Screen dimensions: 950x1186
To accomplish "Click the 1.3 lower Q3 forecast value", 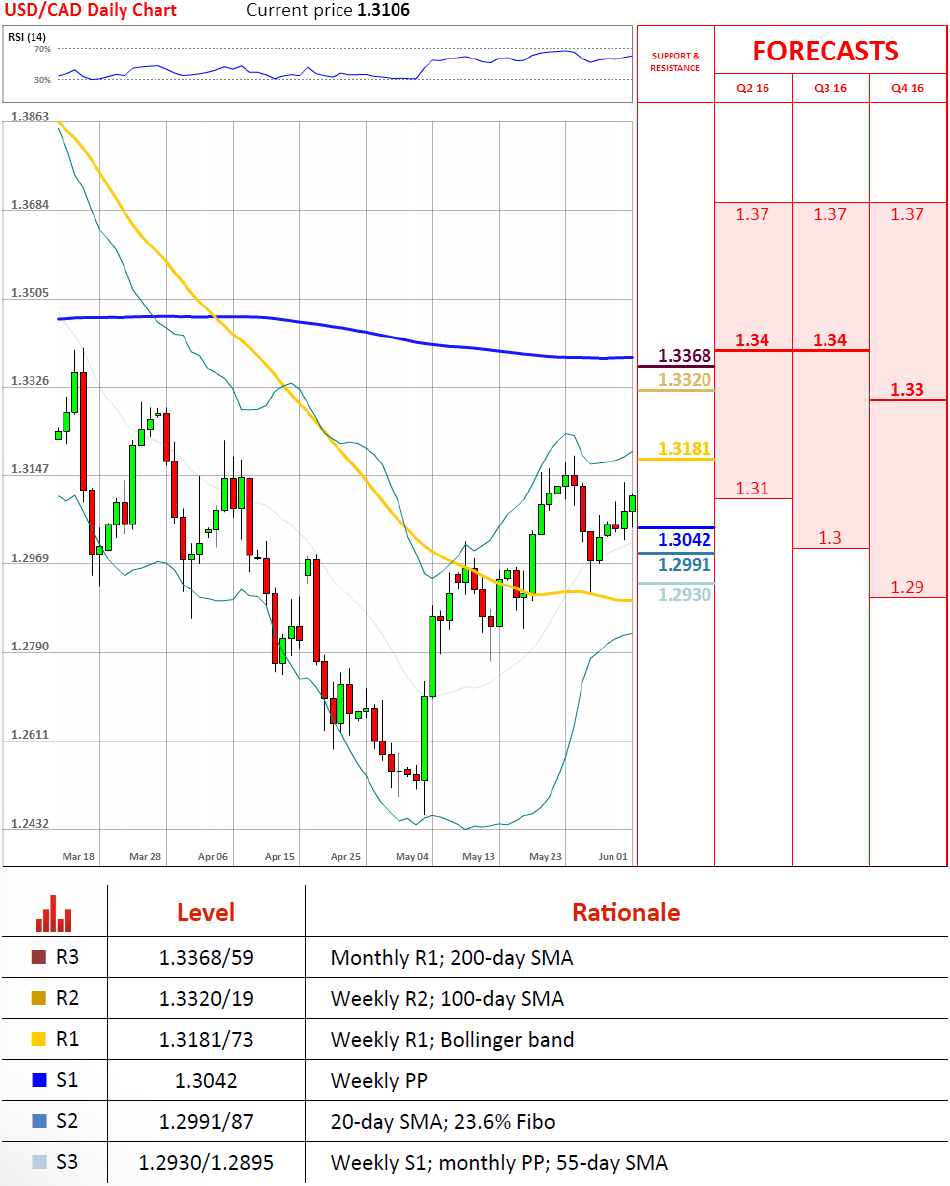I will click(x=830, y=538).
